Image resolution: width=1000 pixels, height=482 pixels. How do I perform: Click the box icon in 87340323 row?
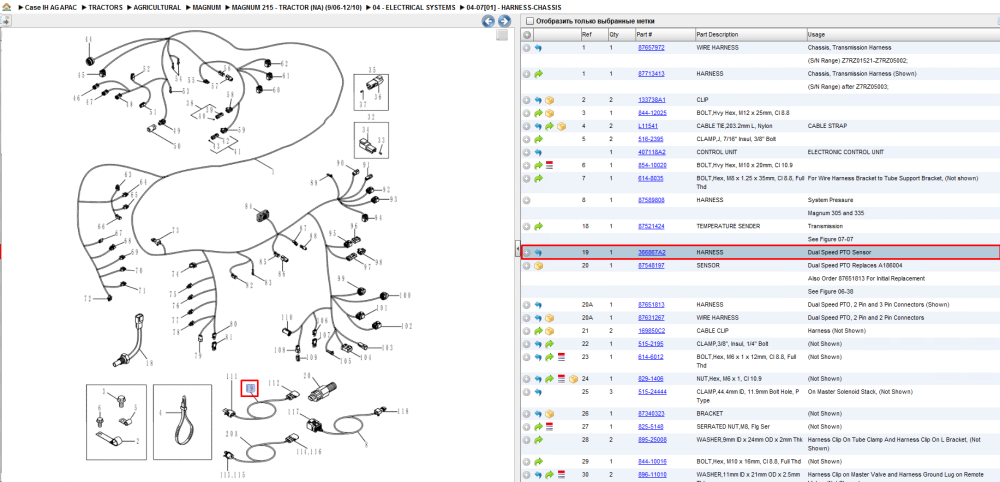(x=550, y=413)
